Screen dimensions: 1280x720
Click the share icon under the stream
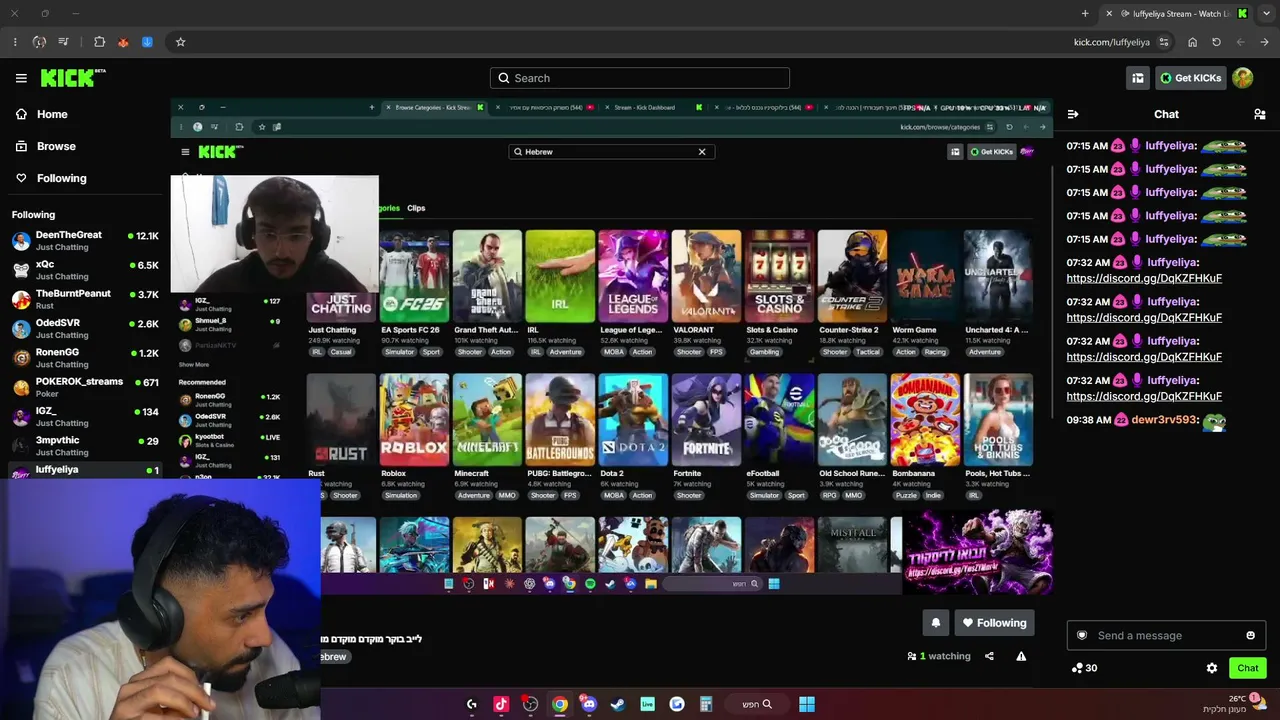click(989, 656)
